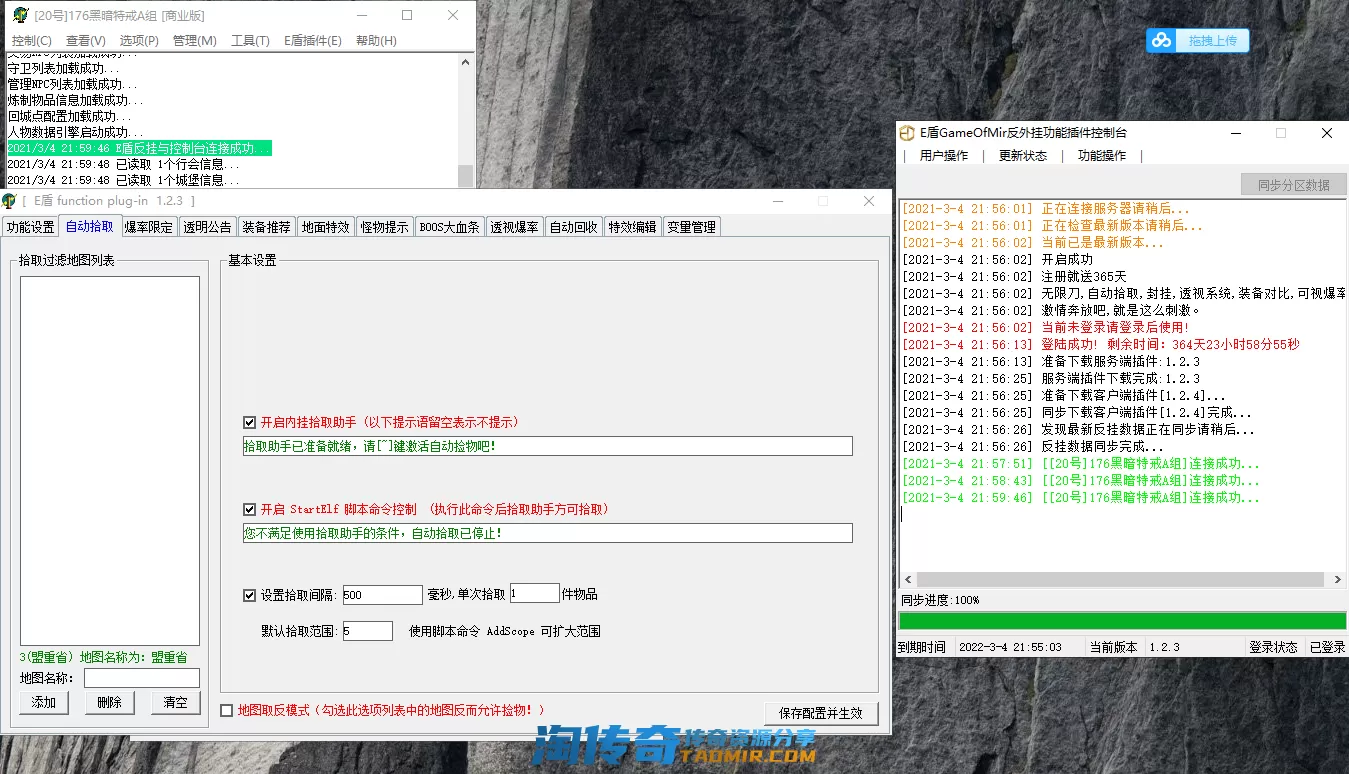Click the 已登录 status bar entry
This screenshot has height=774, width=1349.
1327,647
